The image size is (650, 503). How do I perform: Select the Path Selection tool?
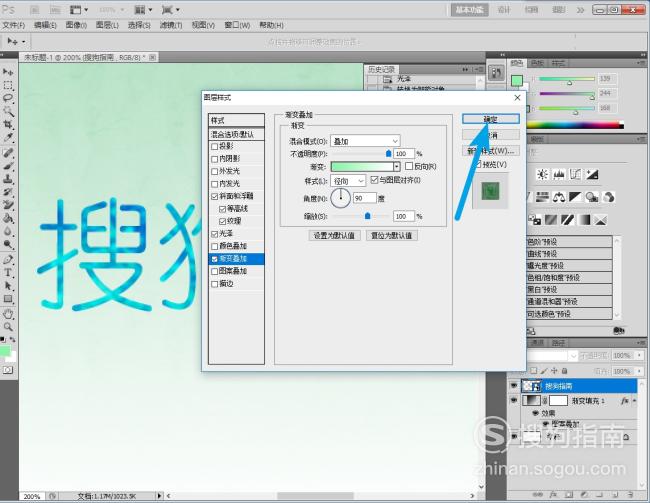coord(8,286)
